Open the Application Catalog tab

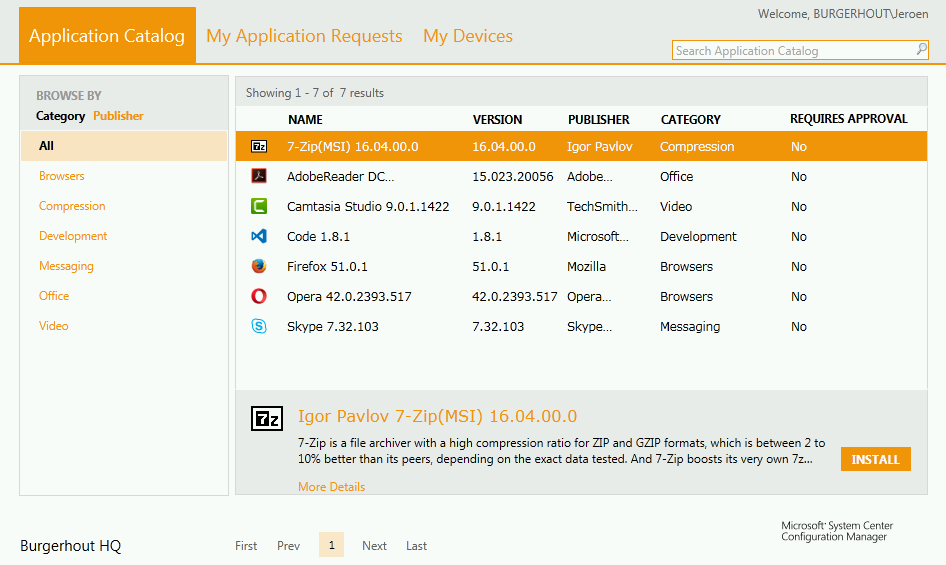pyautogui.click(x=107, y=36)
